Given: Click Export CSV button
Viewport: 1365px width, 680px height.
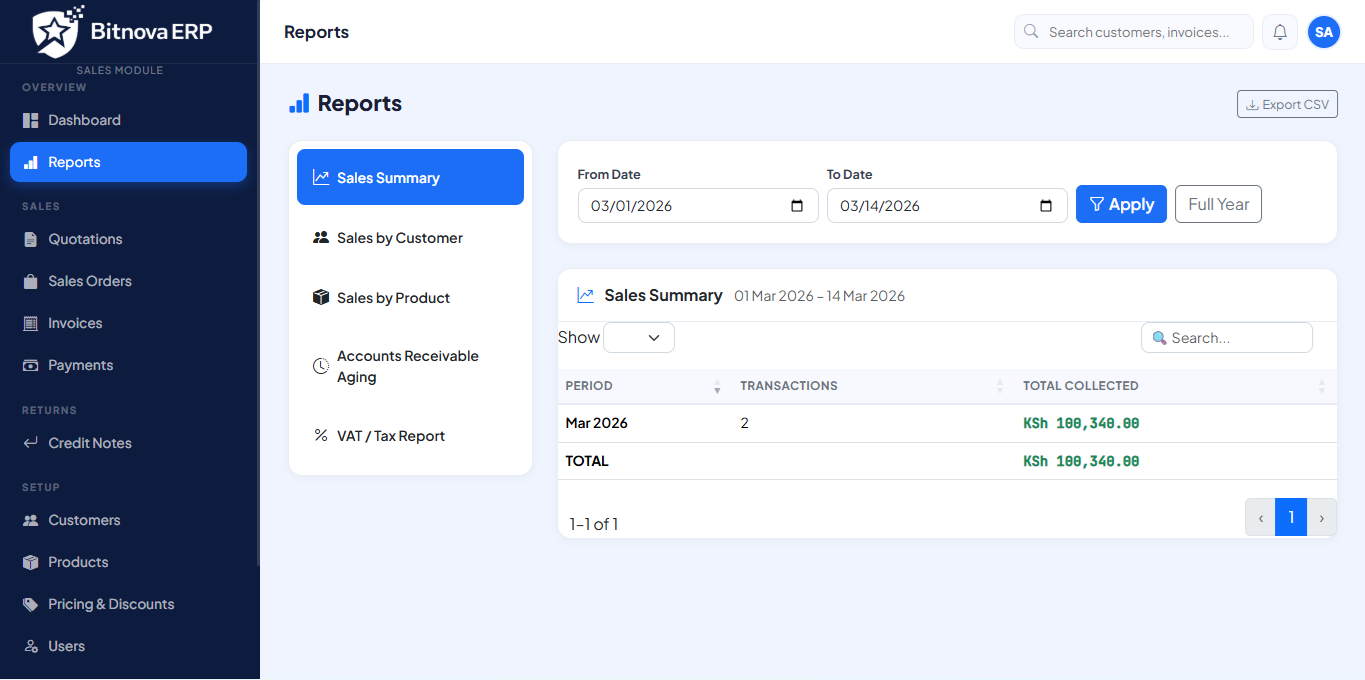Looking at the screenshot, I should click(1287, 104).
